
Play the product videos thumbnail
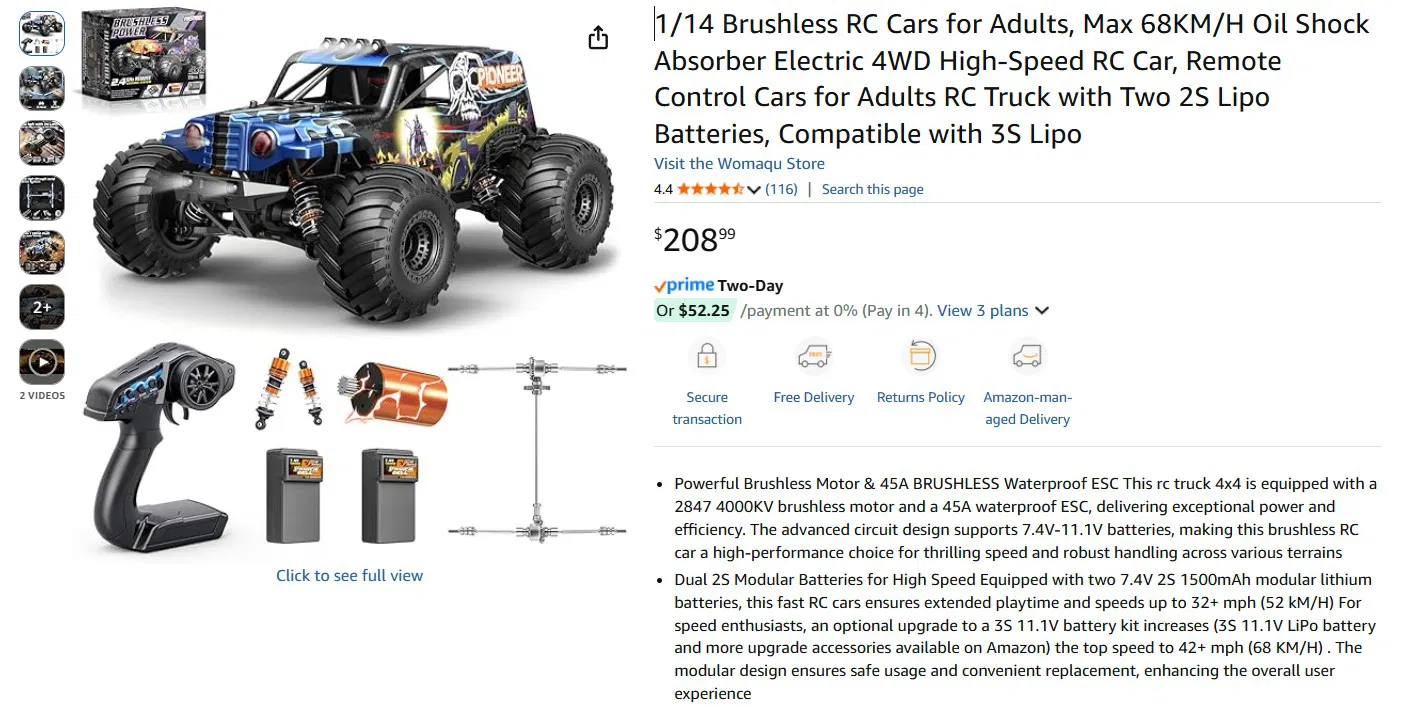42,362
